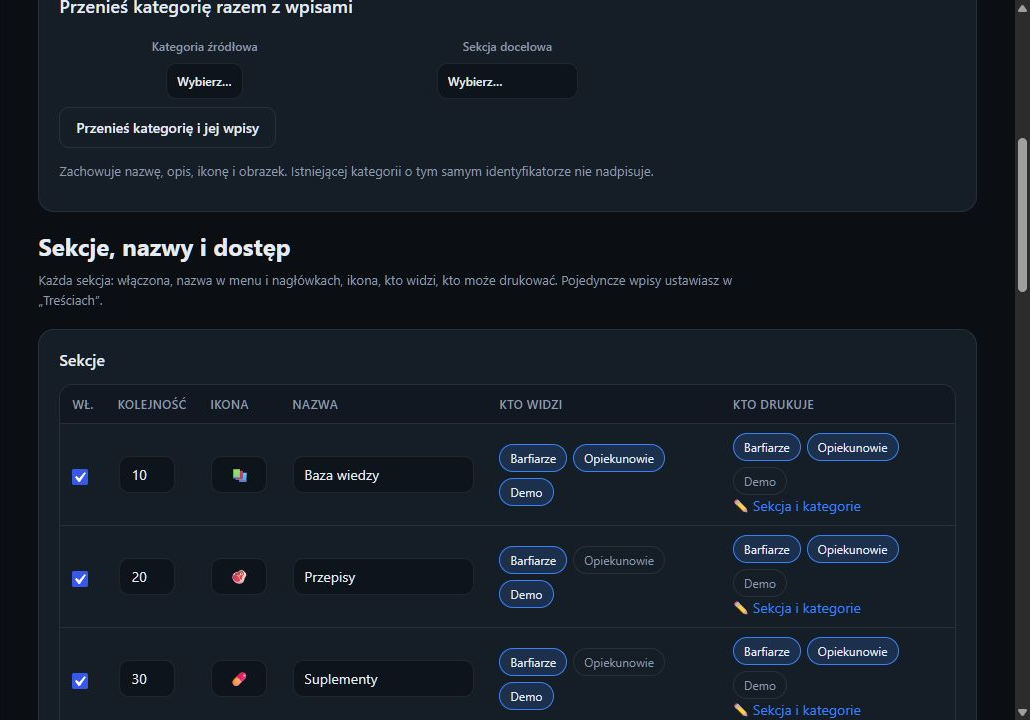
Task: Uncheck the Baza wiedzy enabled checkbox
Action: 80,477
